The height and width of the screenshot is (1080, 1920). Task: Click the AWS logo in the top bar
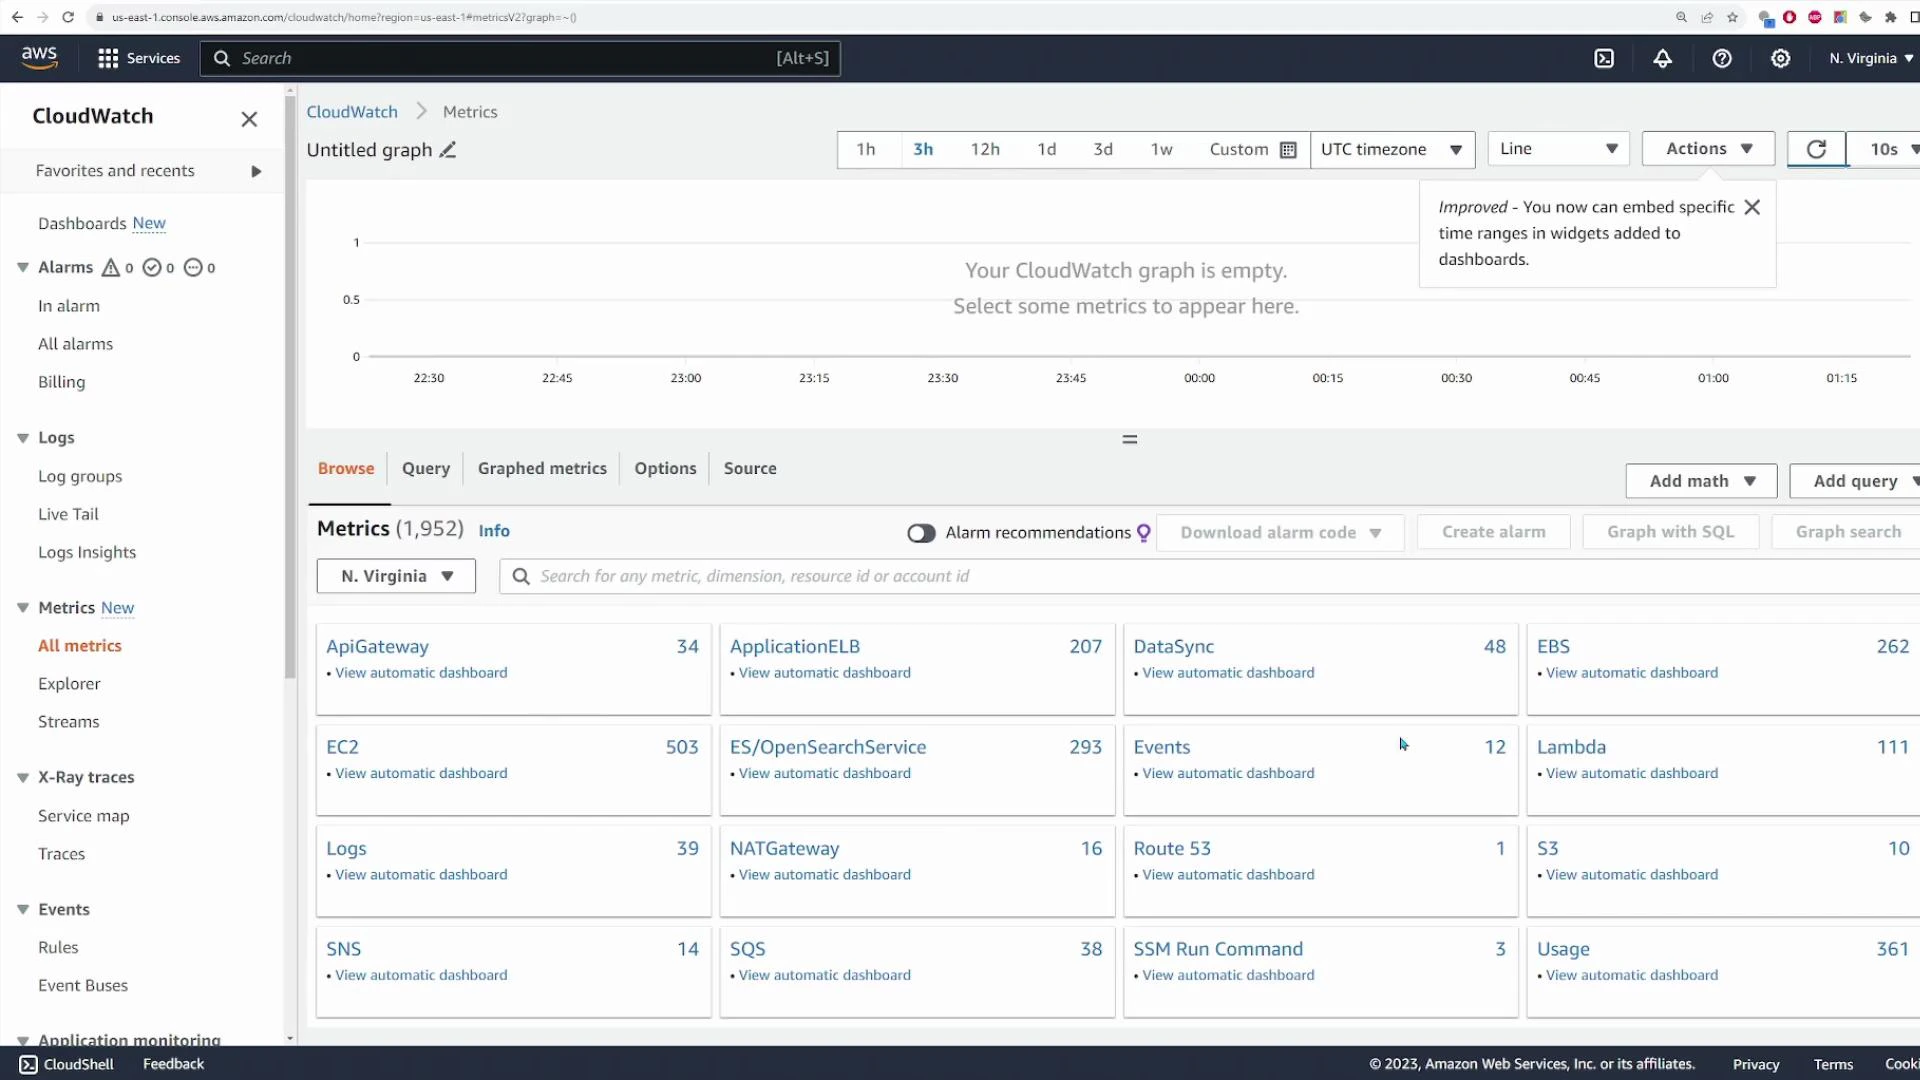point(38,58)
